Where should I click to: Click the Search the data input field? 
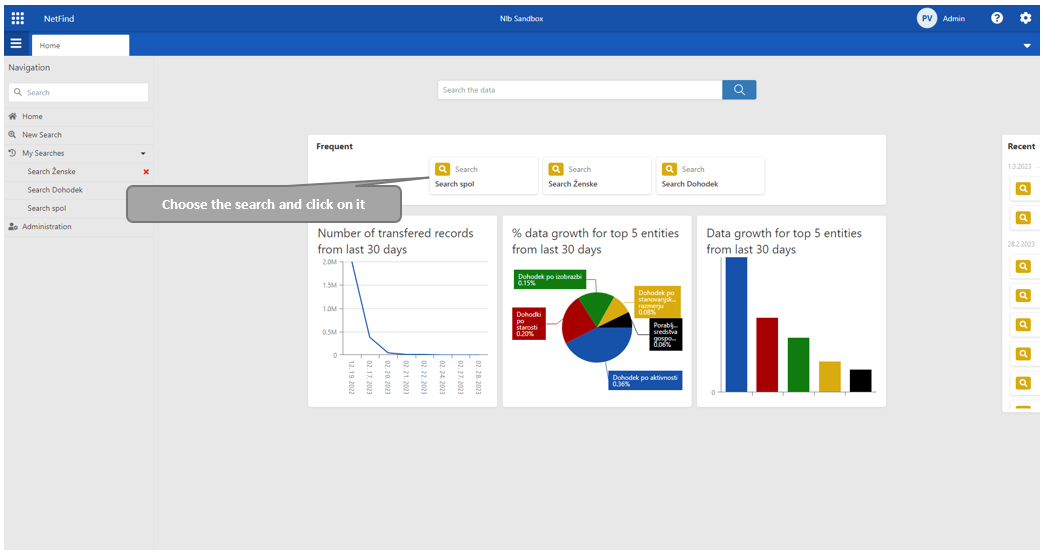click(x=580, y=90)
